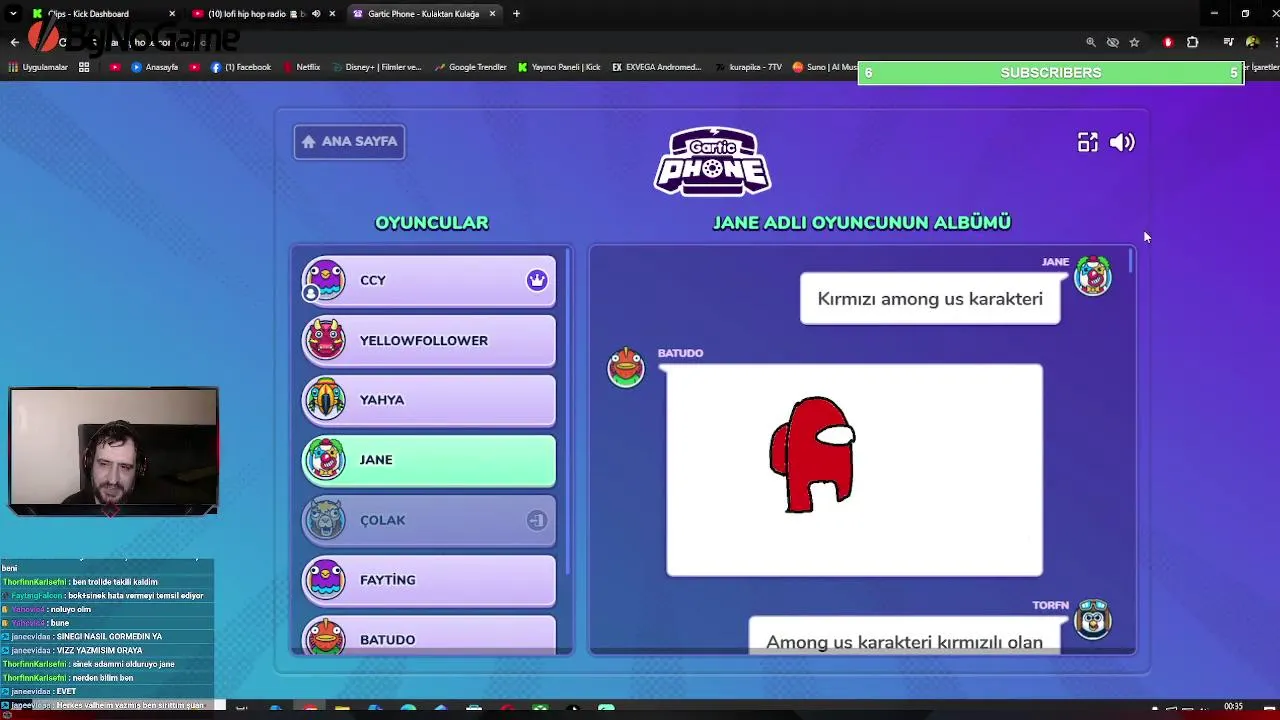
Task: Open the Yayıncı Paneli | Kick bookmark
Action: [x=559, y=67]
